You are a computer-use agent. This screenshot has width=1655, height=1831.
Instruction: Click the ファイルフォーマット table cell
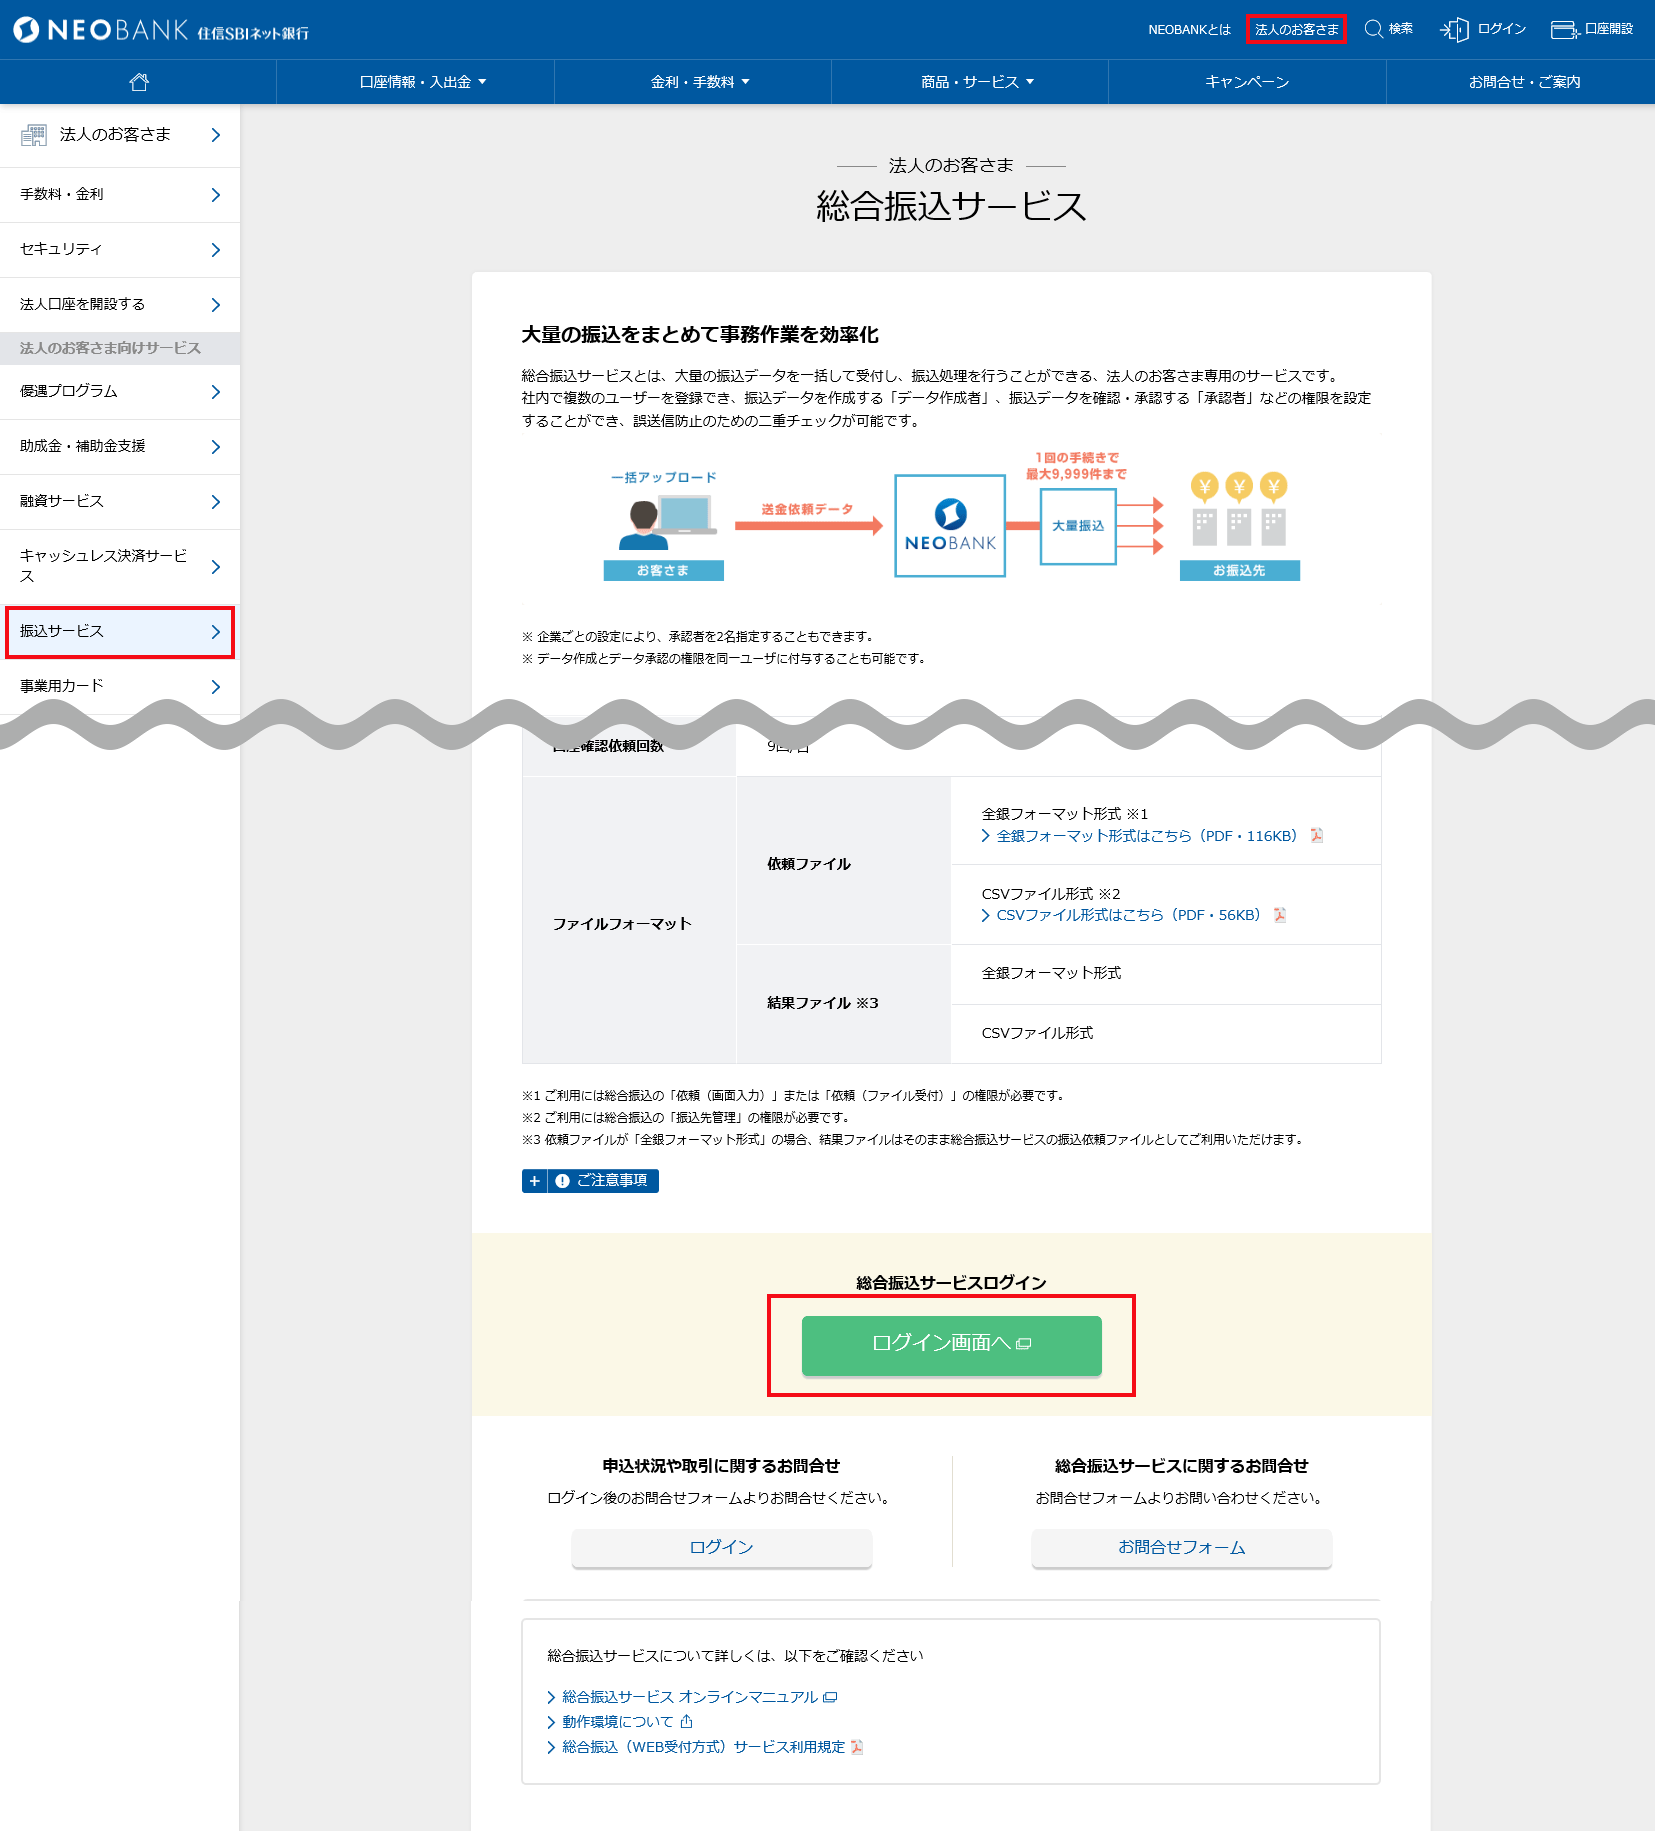pyautogui.click(x=629, y=921)
